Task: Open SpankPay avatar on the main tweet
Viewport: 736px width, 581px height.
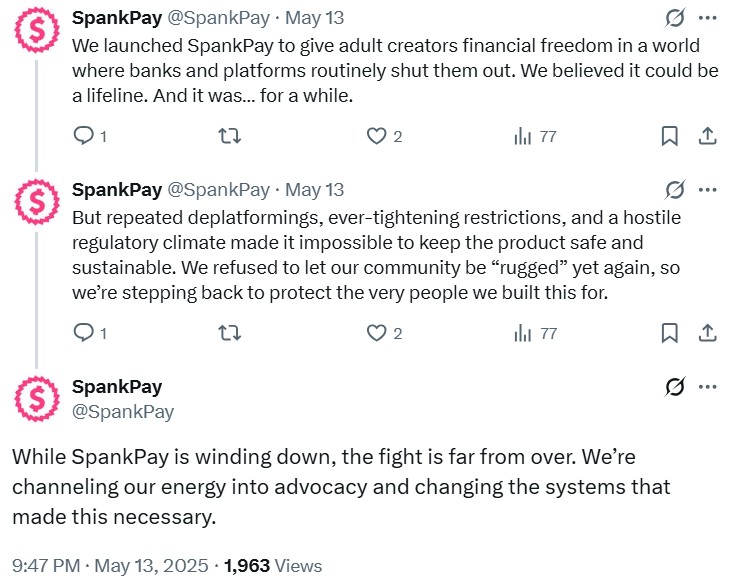Action: (38, 398)
